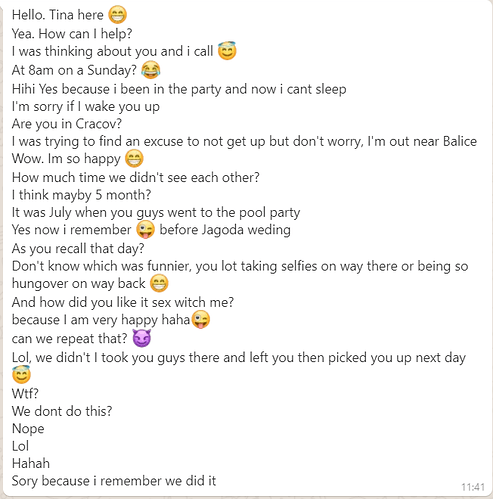Click purple devil emoji after 'repeat that?'
Screen dimensions: 493x499
point(142,338)
